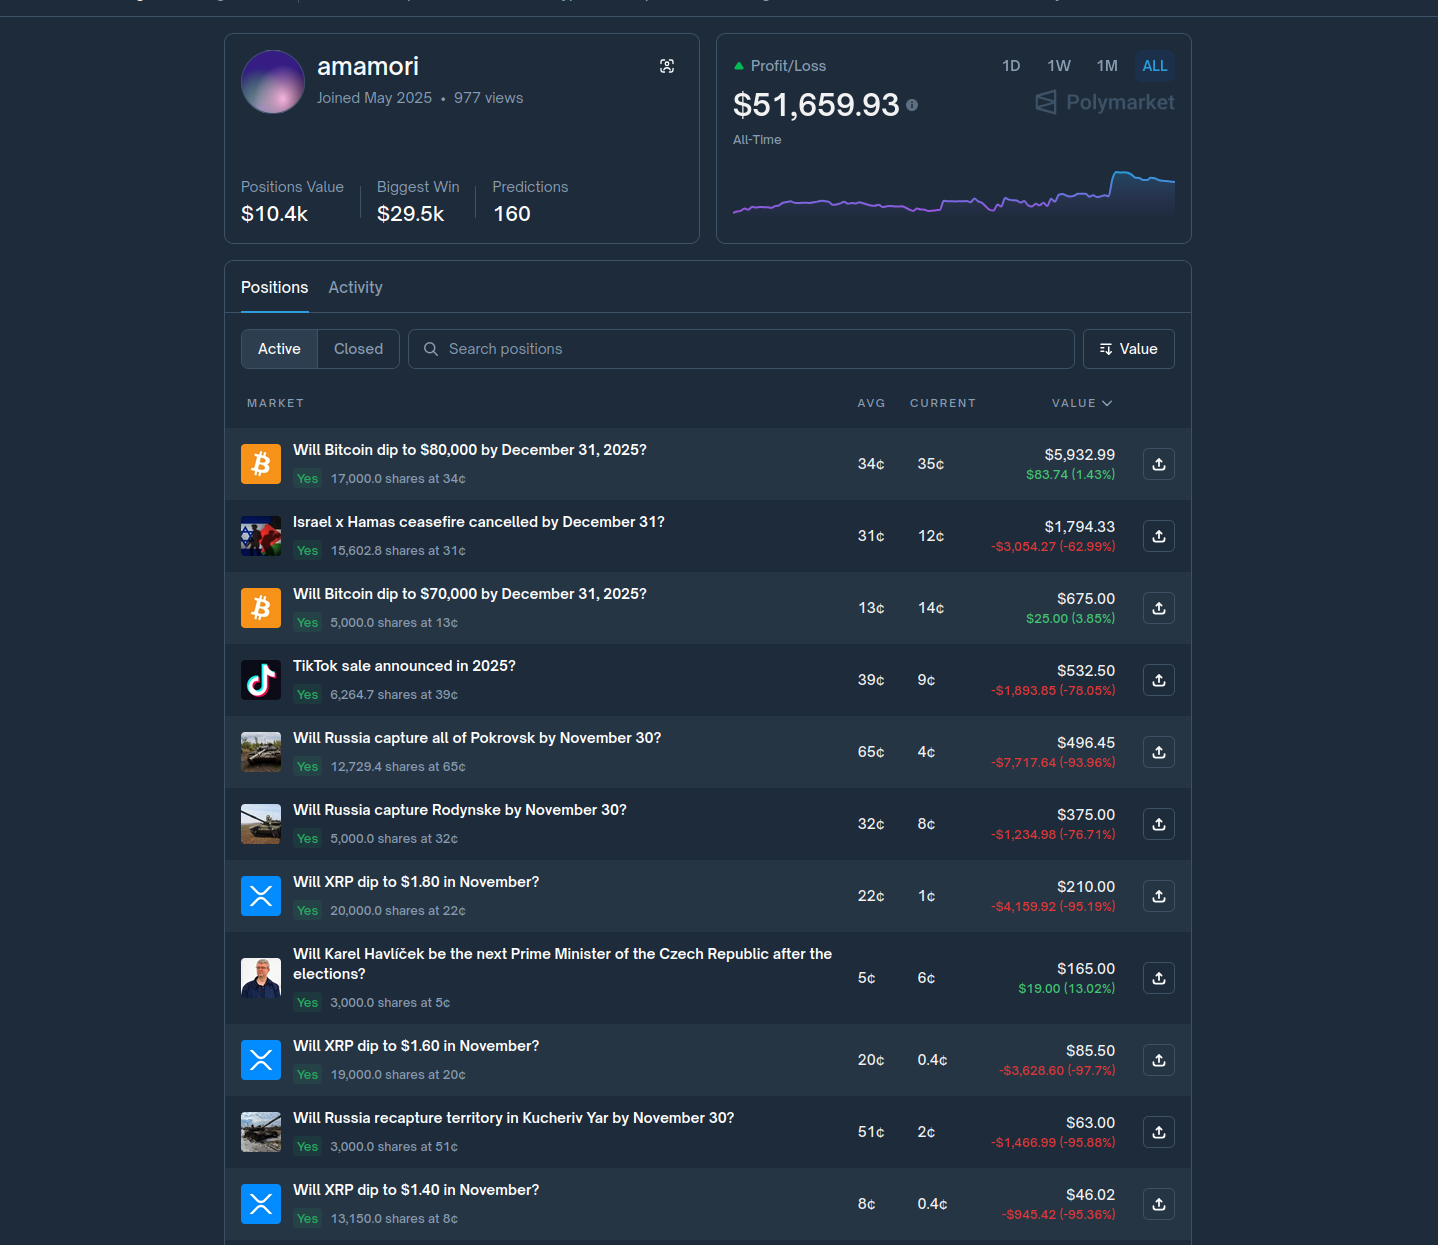Share the Israel x Hamas ceasefire position
1438x1245 pixels.
1159,536
